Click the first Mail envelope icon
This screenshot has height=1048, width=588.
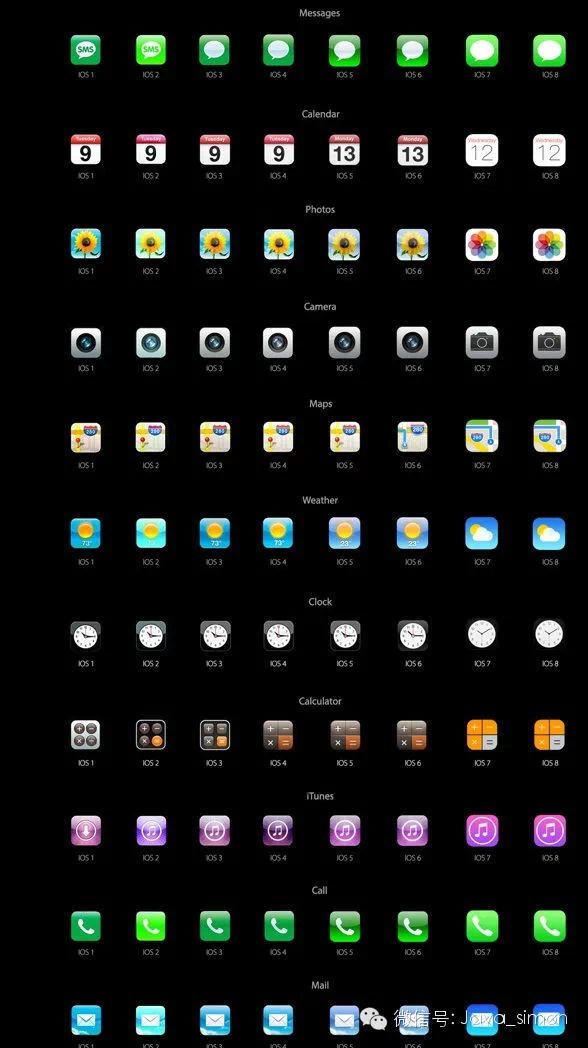[86, 1021]
